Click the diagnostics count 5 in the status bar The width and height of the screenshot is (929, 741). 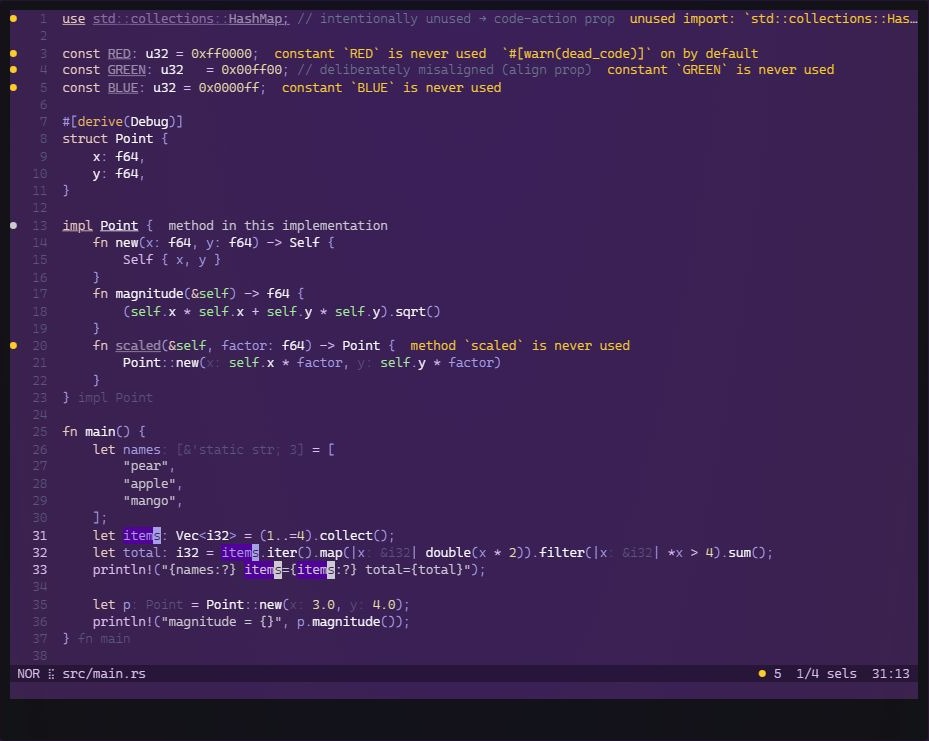click(x=777, y=673)
